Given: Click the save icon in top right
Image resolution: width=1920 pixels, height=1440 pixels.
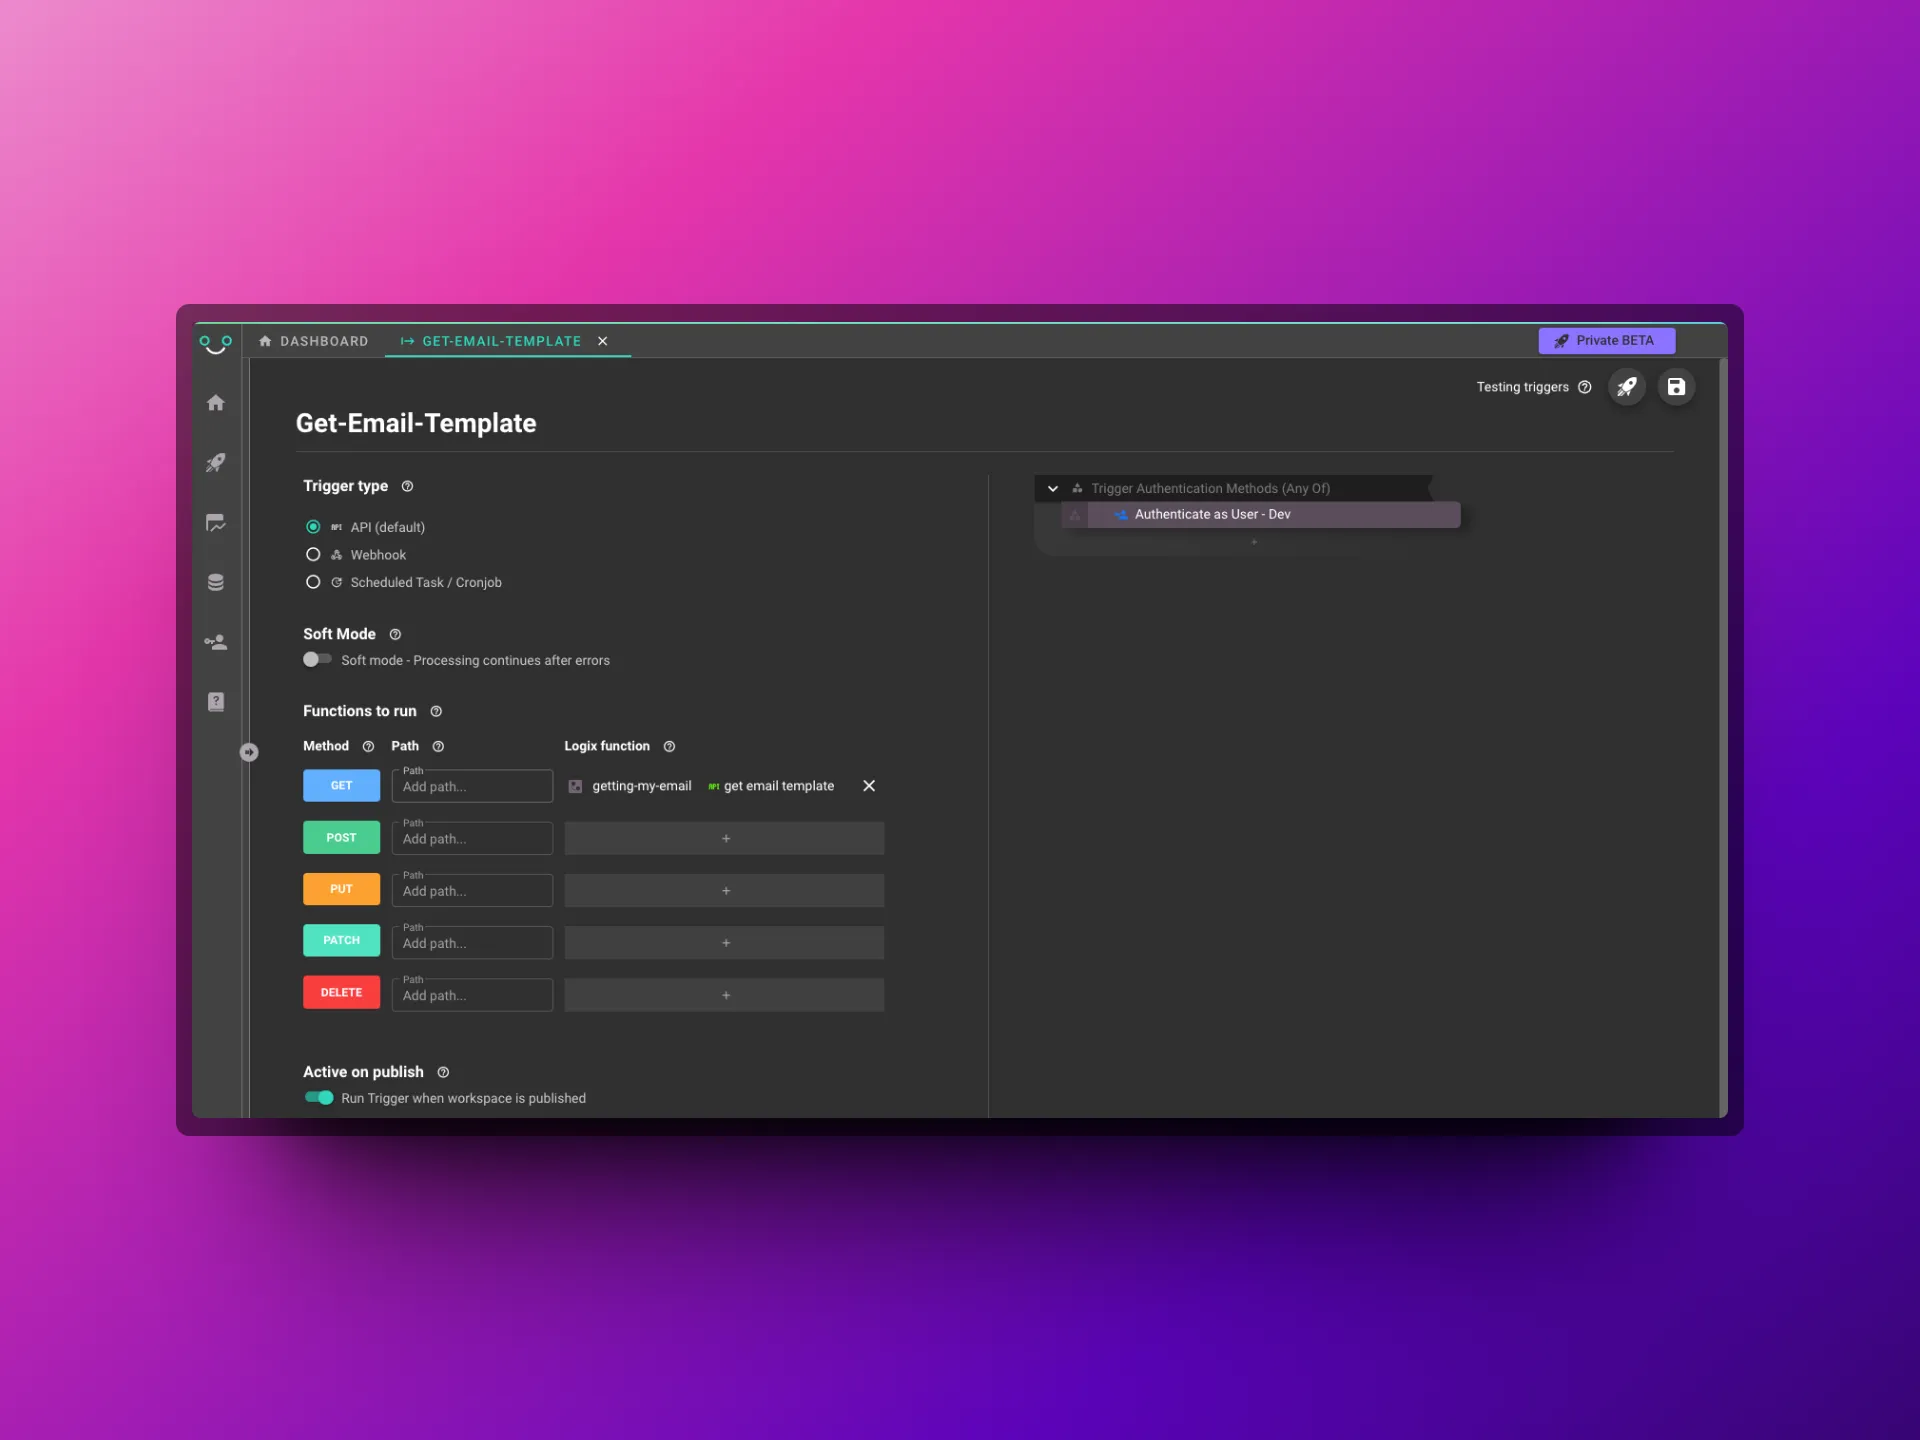Looking at the screenshot, I should click(x=1675, y=386).
